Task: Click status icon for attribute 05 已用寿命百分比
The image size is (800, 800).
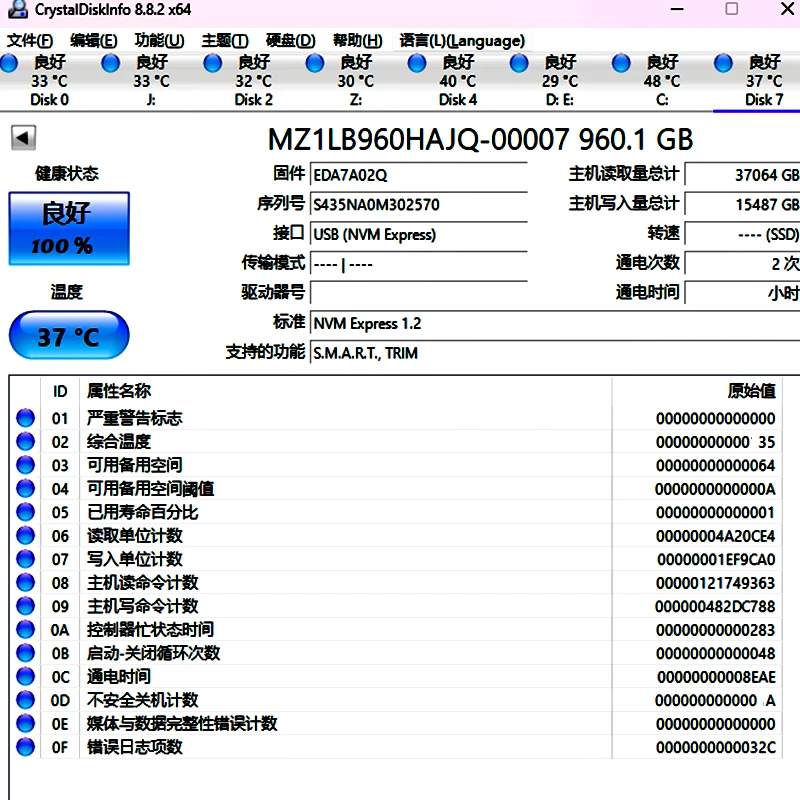Action: click(x=26, y=512)
